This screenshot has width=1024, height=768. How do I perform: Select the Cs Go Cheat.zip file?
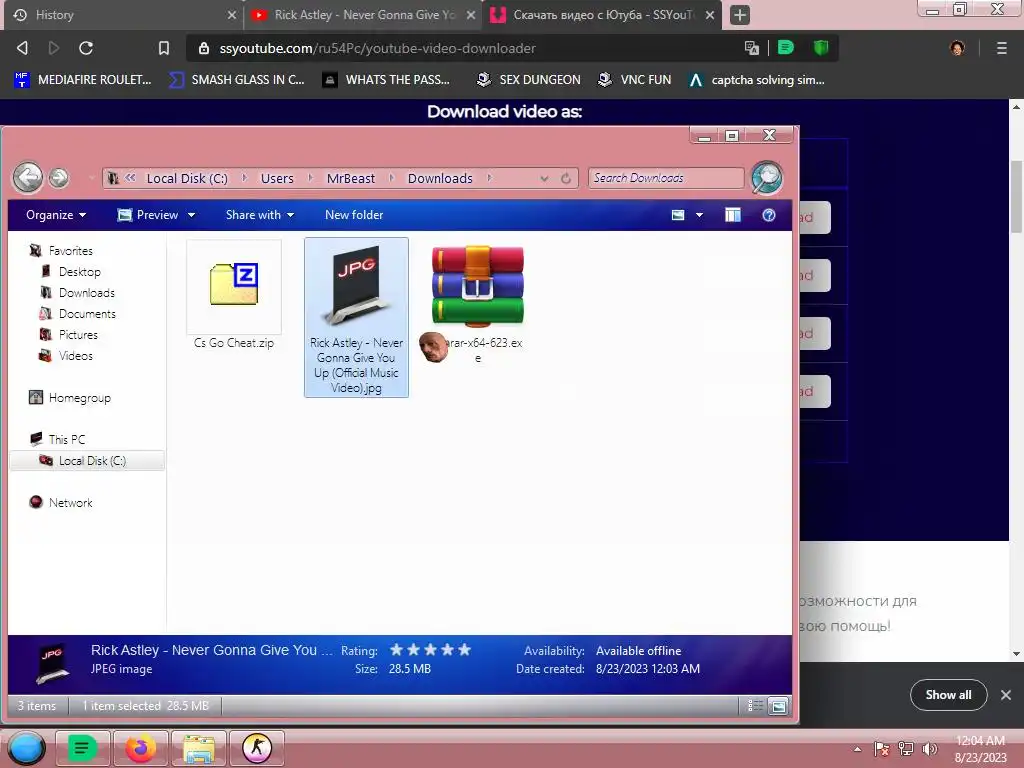234,295
